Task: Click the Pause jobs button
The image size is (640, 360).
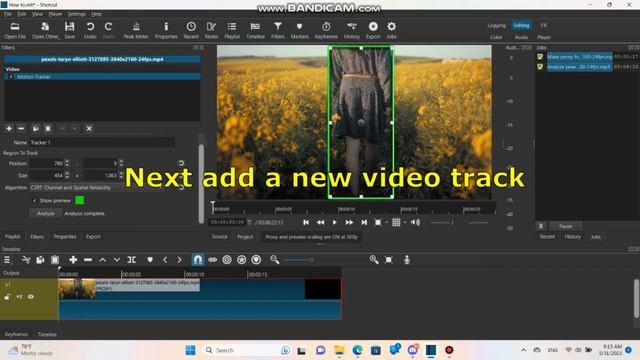Action: click(x=565, y=226)
